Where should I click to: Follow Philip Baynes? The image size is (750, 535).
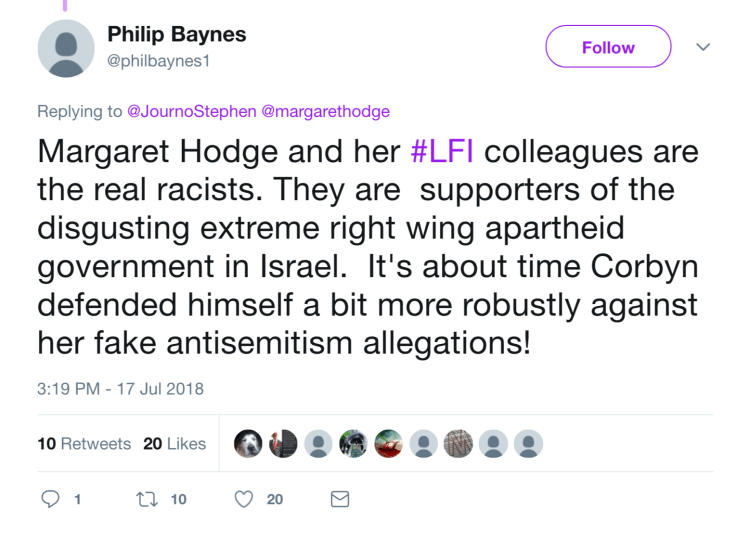click(608, 47)
